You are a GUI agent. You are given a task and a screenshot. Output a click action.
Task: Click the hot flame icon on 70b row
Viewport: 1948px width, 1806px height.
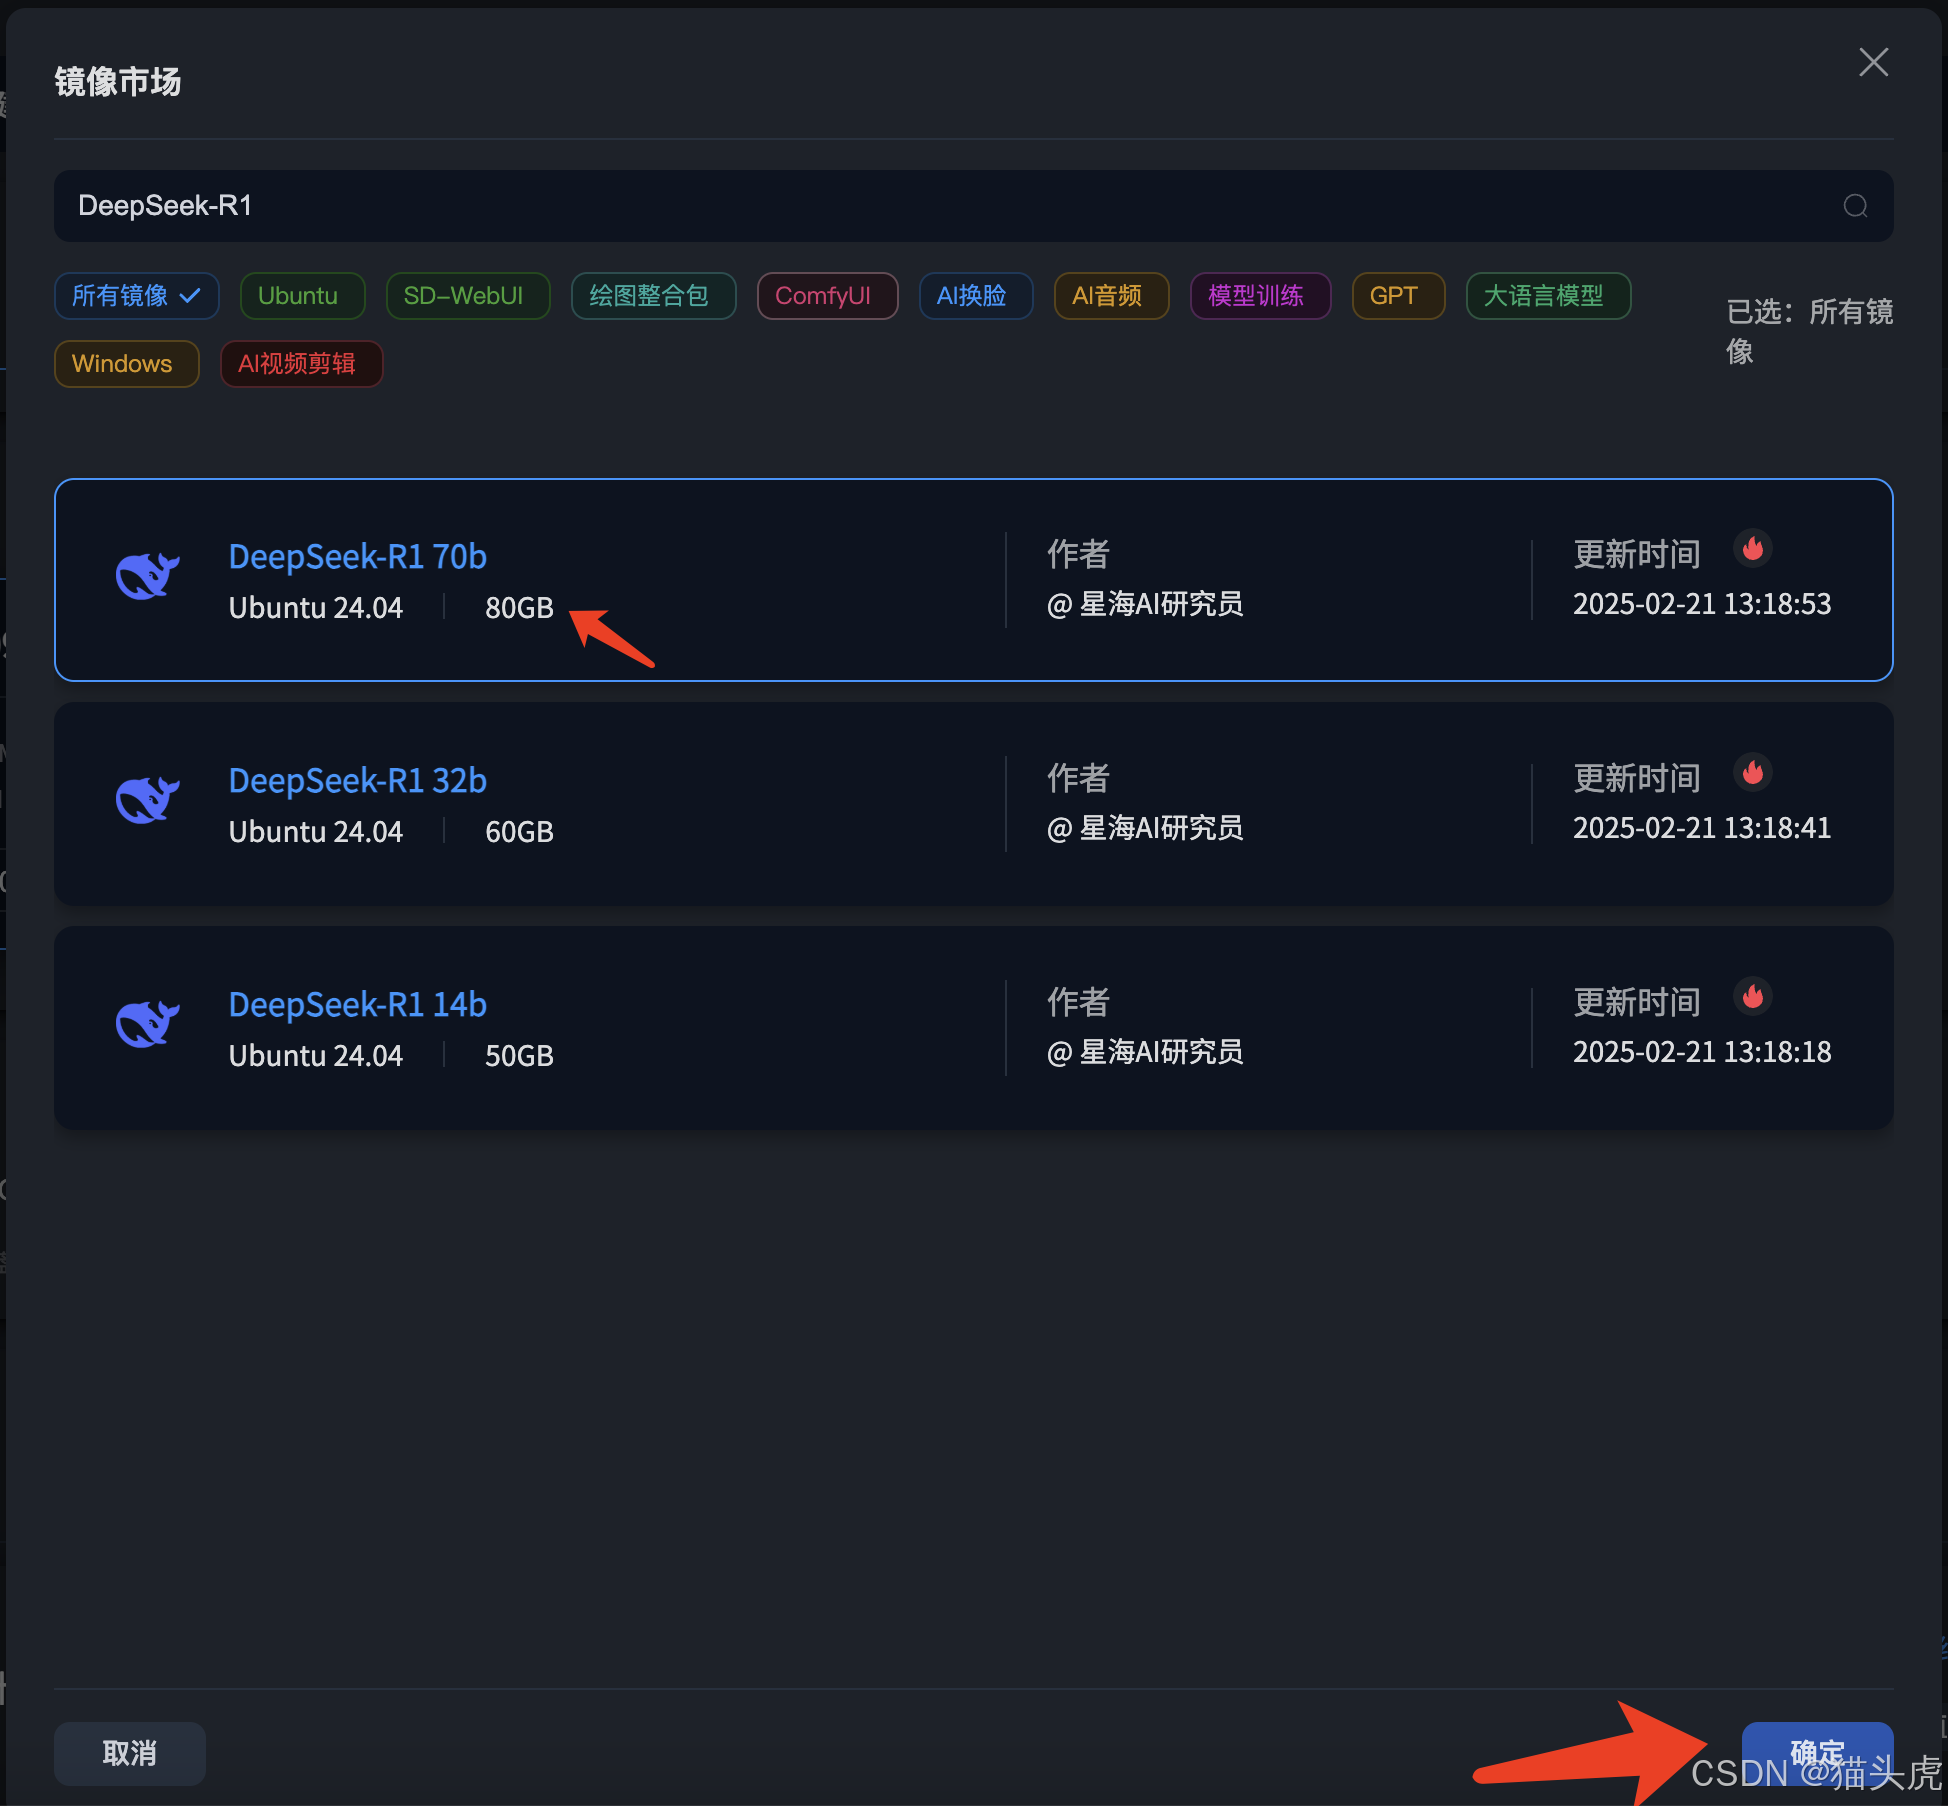(1752, 549)
